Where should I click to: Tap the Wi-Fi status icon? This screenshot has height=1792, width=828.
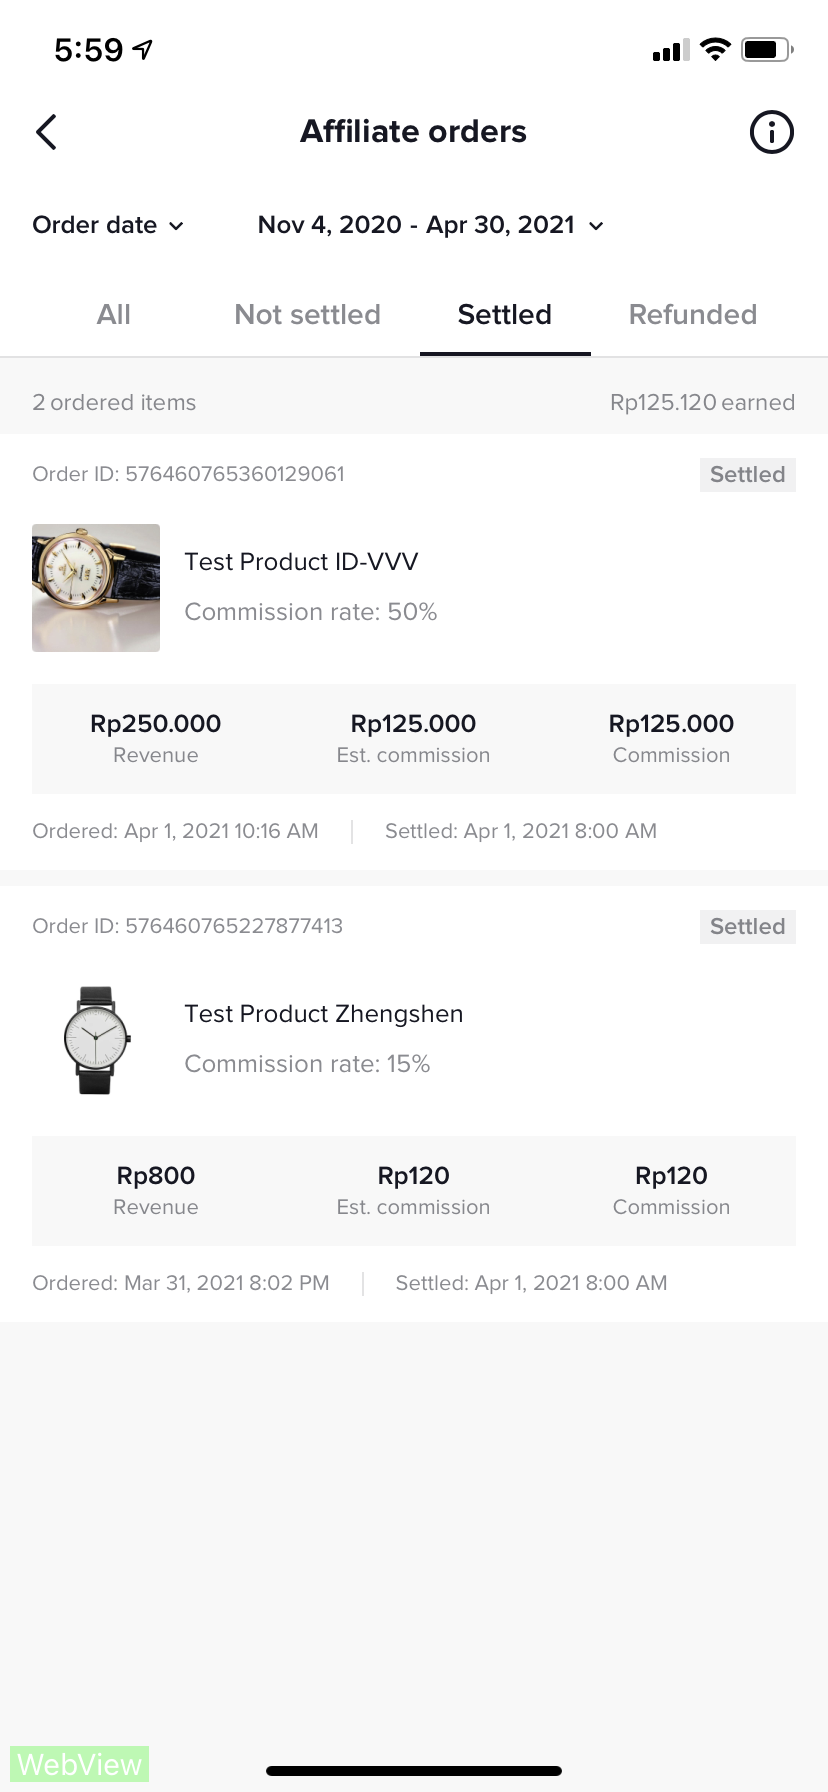(715, 49)
